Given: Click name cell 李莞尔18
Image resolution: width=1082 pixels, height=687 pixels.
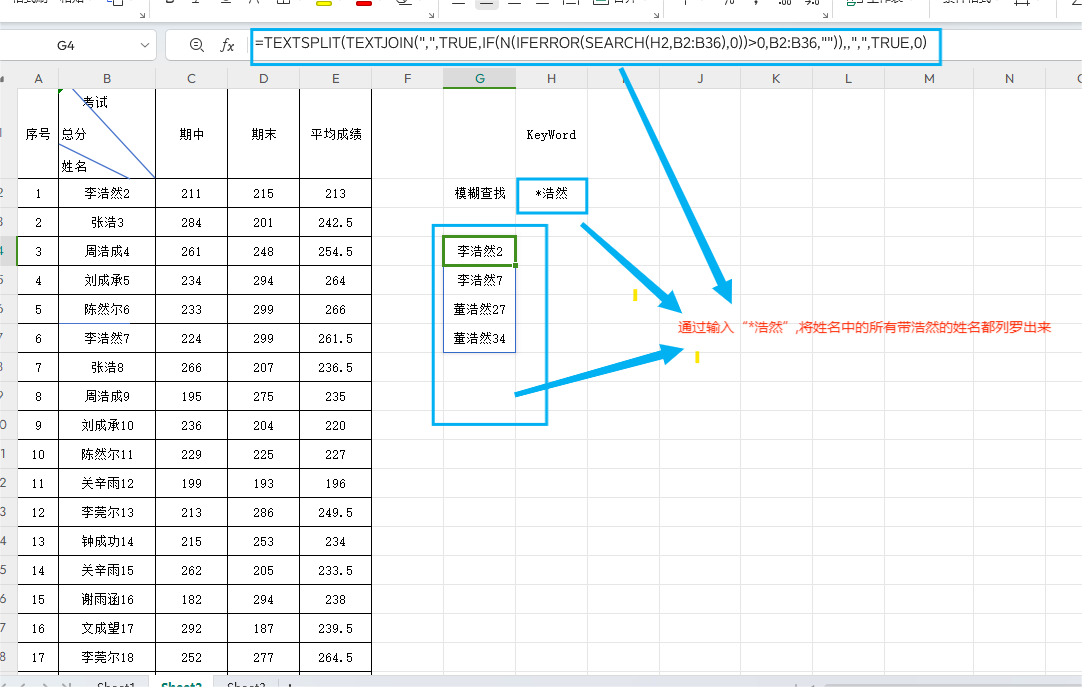Looking at the screenshot, I should pyautogui.click(x=107, y=657).
